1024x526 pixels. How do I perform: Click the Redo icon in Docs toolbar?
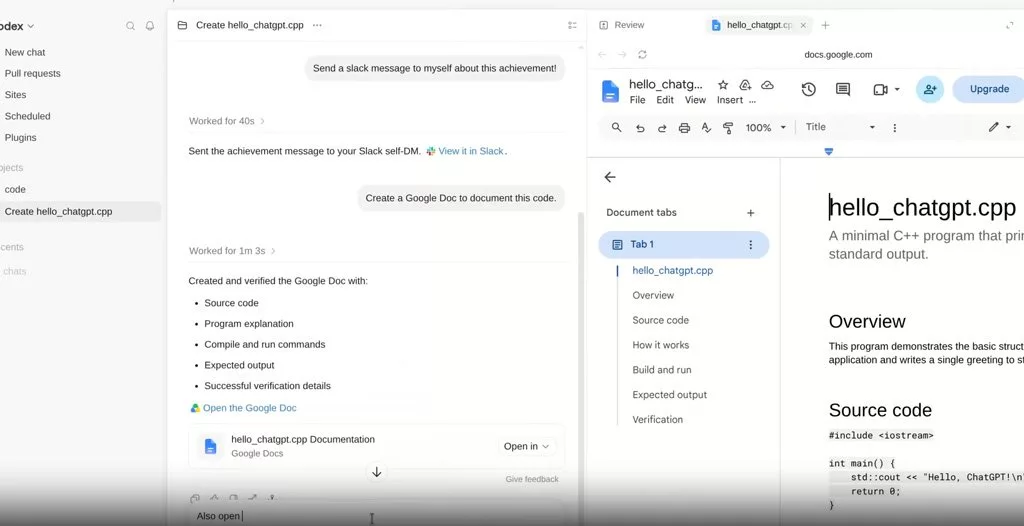(662, 128)
